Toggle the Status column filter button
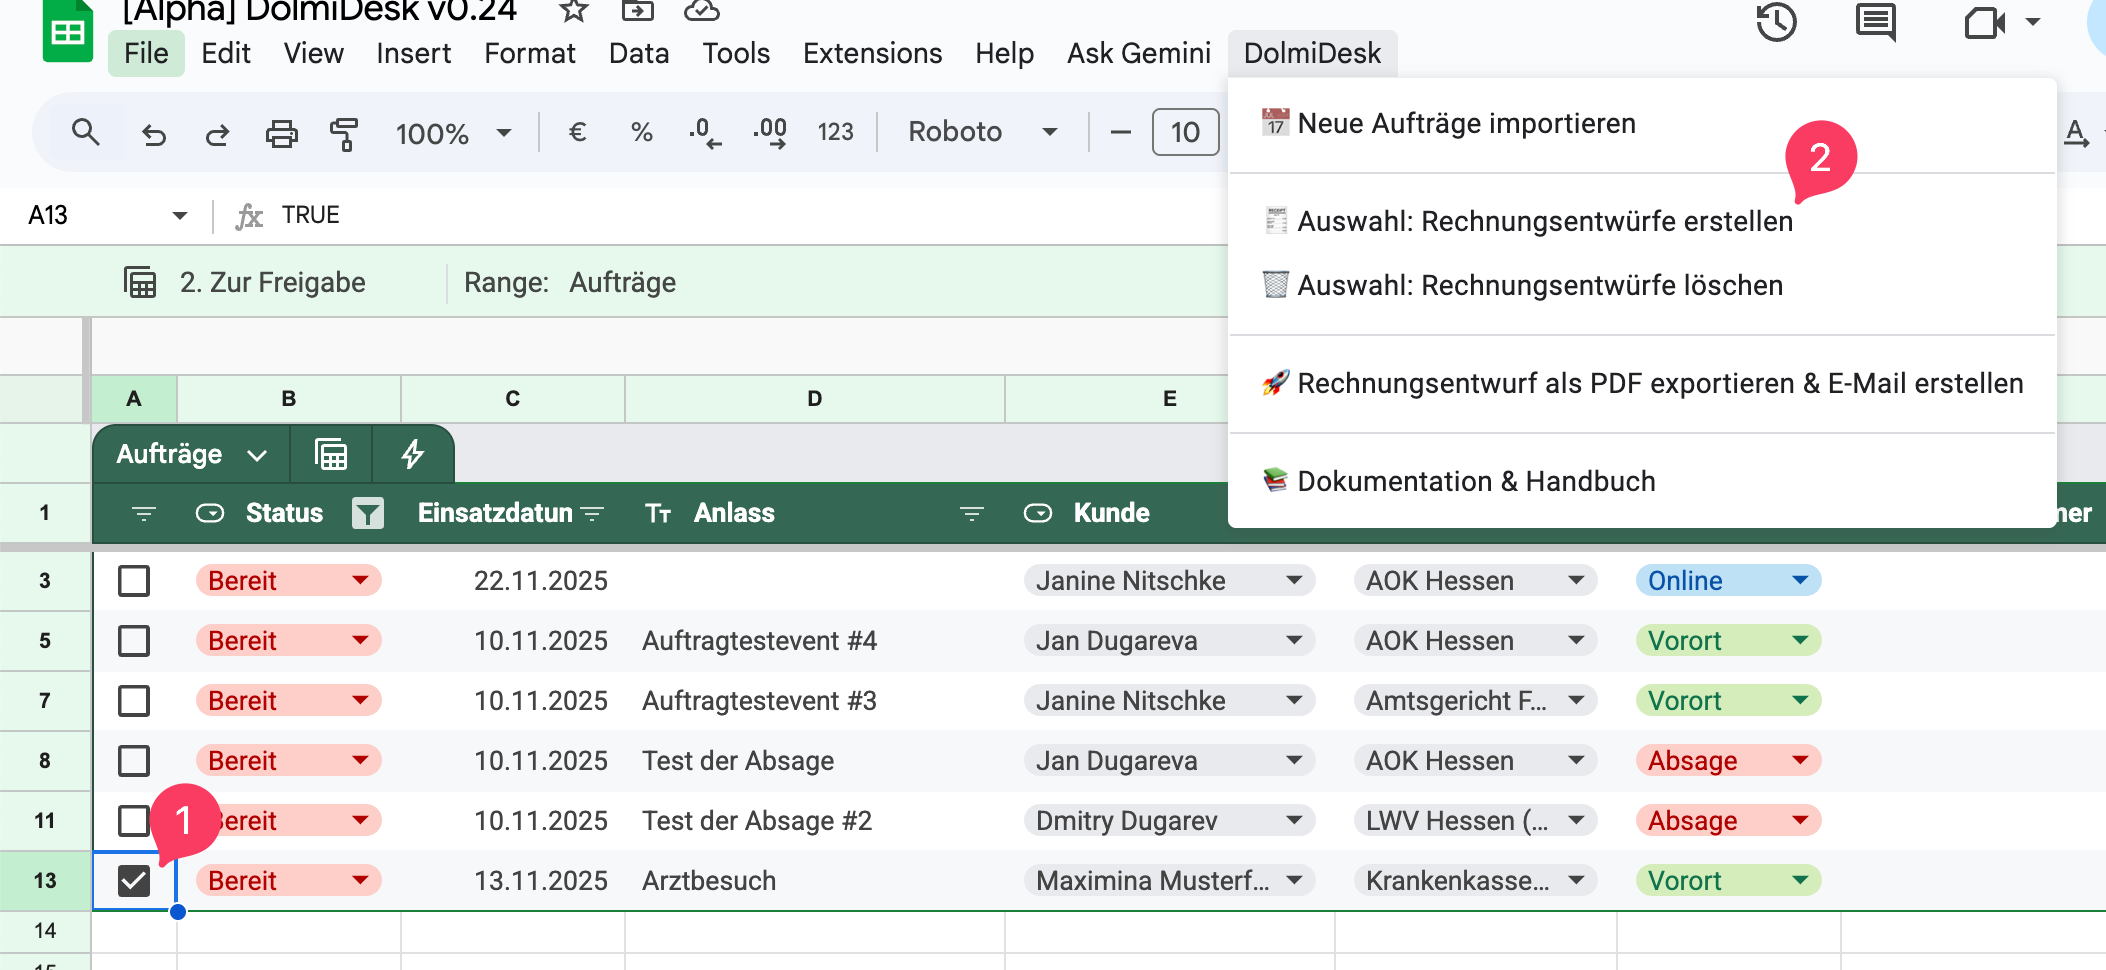 click(x=368, y=513)
